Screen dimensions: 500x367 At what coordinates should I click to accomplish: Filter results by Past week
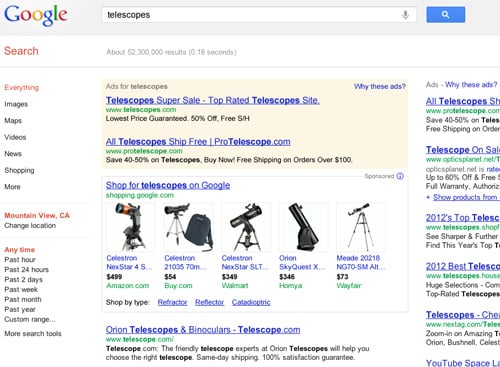pyautogui.click(x=21, y=289)
